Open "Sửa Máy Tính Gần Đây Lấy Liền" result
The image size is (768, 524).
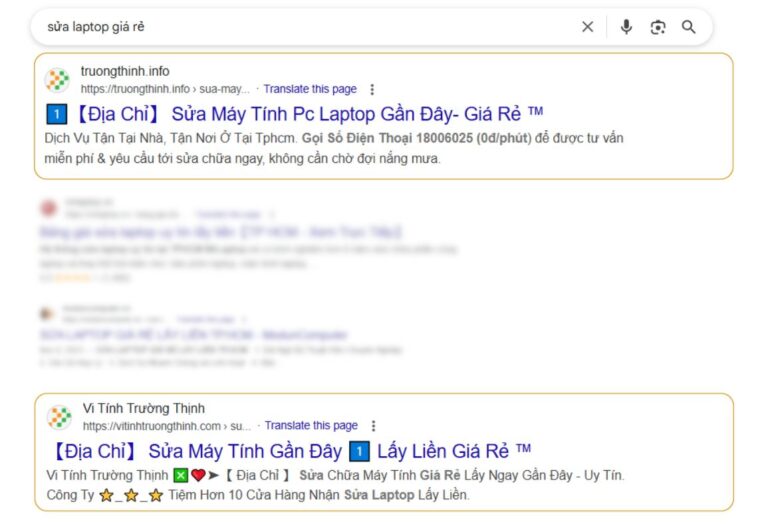[290, 450]
